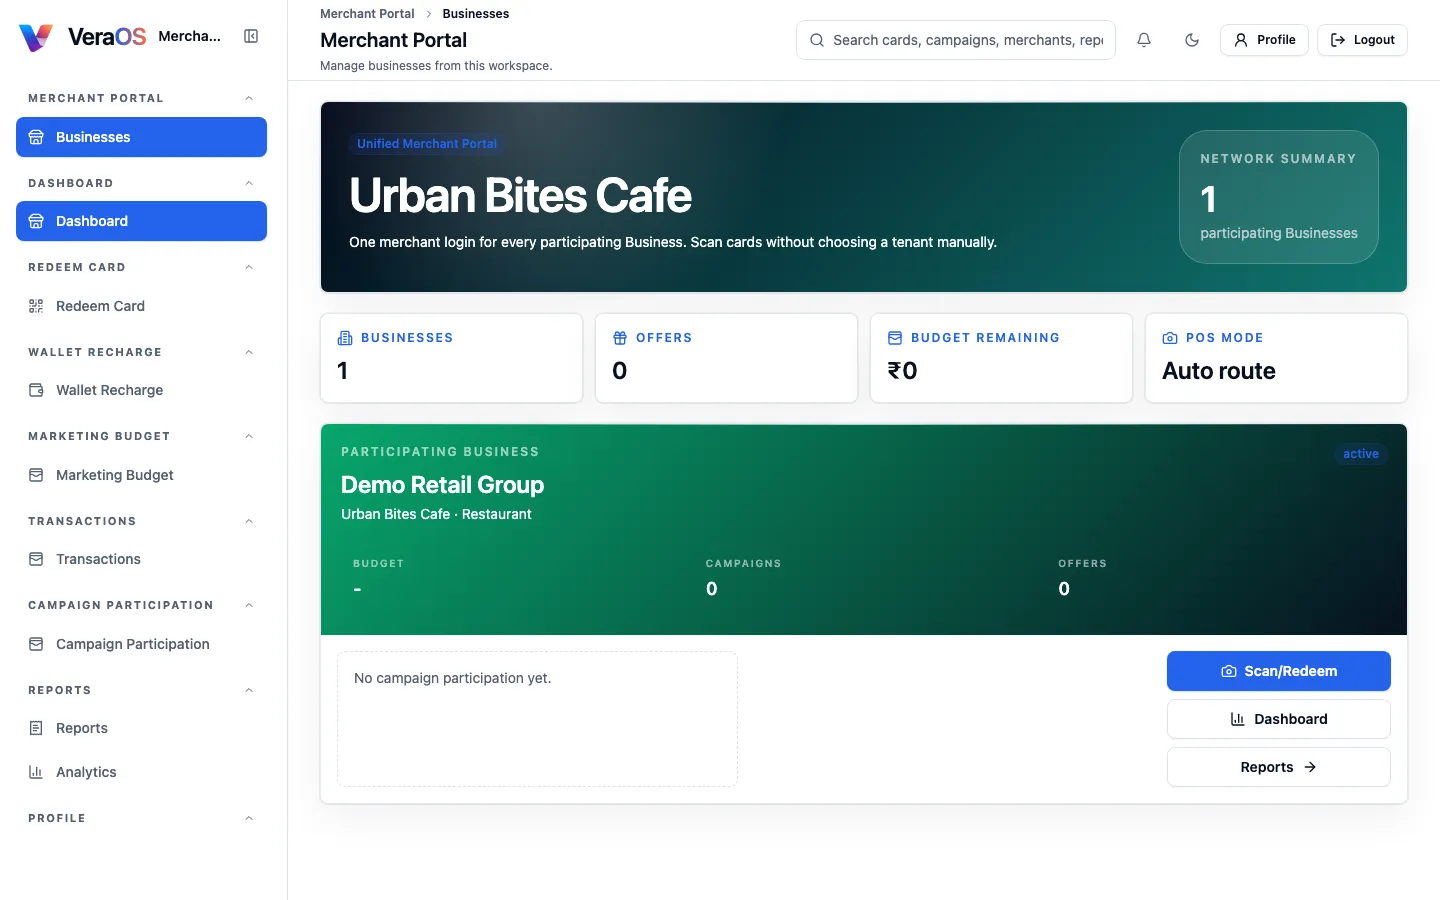1440x900 pixels.
Task: Click the Transactions sidebar icon
Action: tap(36, 559)
